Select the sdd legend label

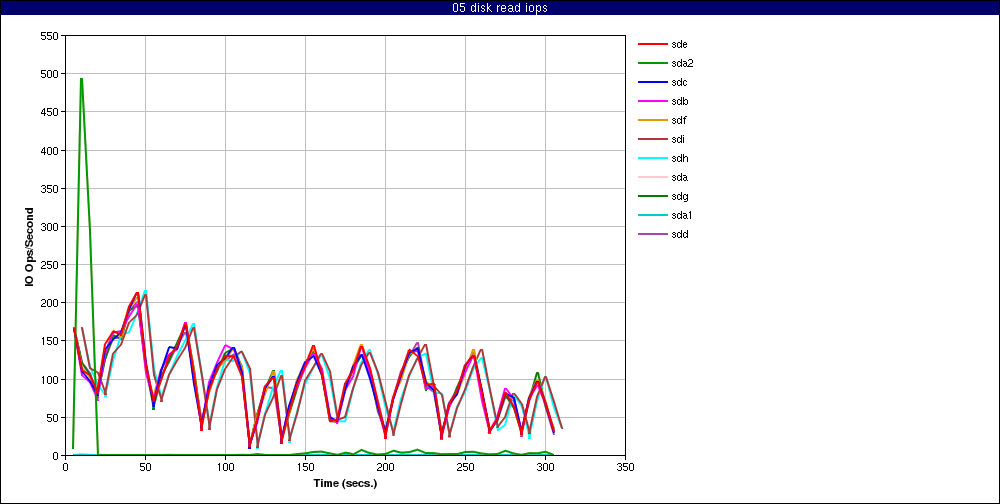679,234
